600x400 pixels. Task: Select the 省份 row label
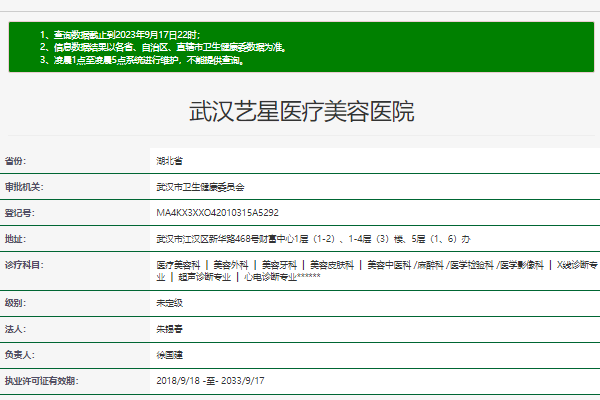click(x=16, y=161)
